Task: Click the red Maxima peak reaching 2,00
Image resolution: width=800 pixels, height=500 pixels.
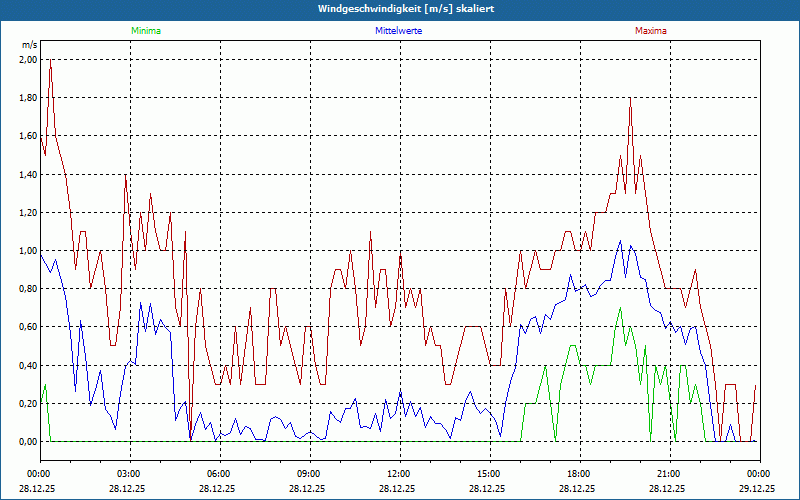Action: [x=50, y=60]
